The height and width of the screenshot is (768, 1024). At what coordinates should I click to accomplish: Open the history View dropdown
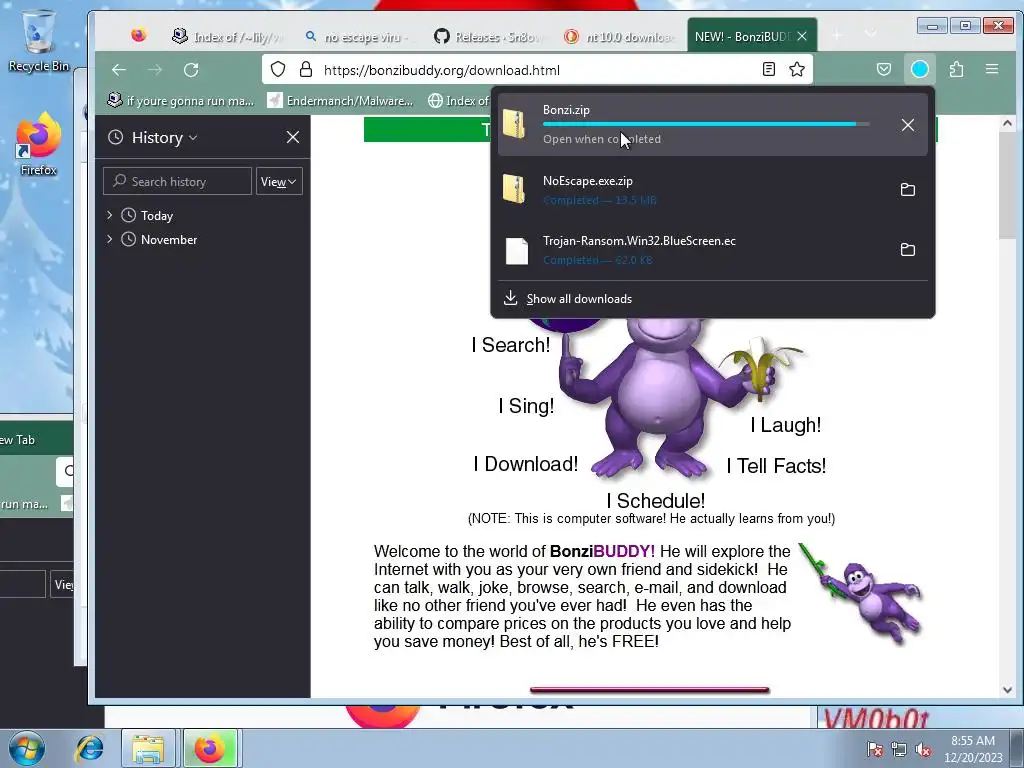click(x=279, y=182)
